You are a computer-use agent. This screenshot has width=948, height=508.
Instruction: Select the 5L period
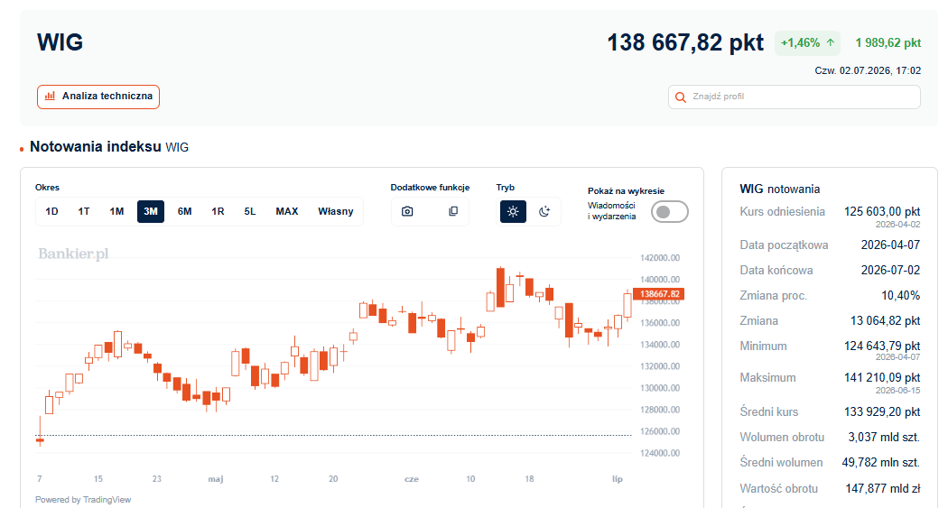[250, 212]
